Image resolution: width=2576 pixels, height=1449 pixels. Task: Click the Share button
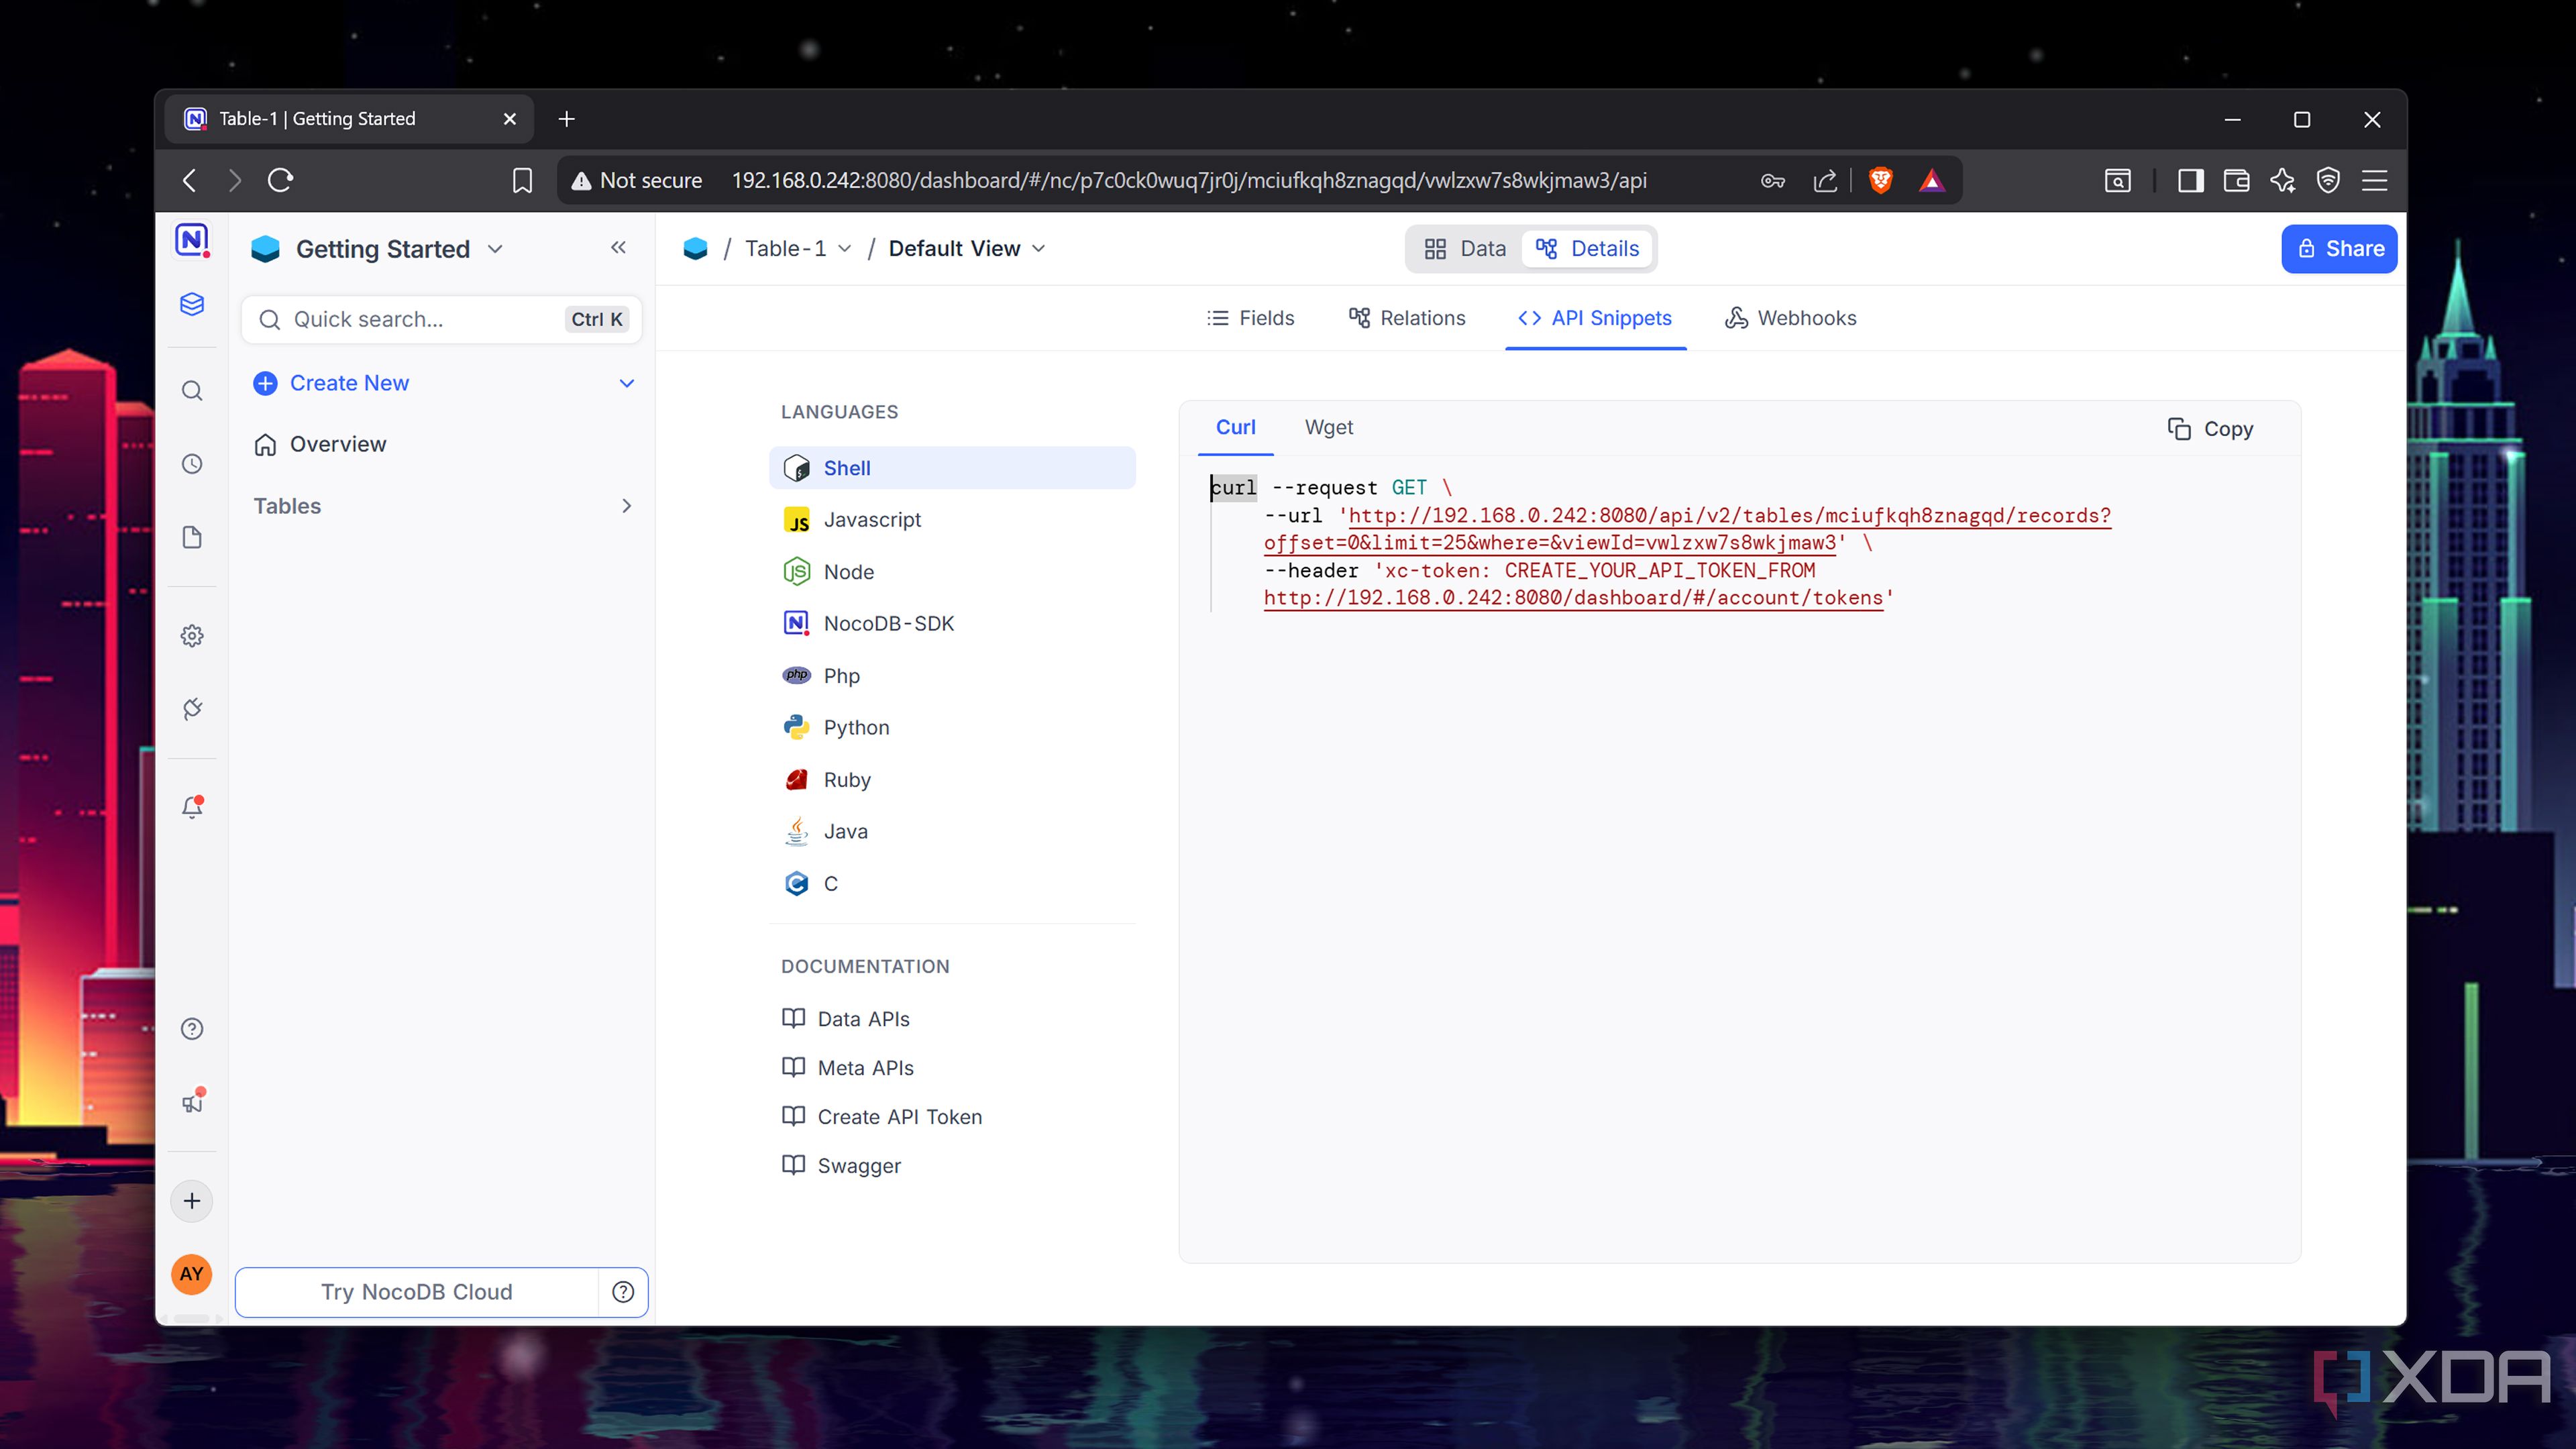[x=2339, y=248]
